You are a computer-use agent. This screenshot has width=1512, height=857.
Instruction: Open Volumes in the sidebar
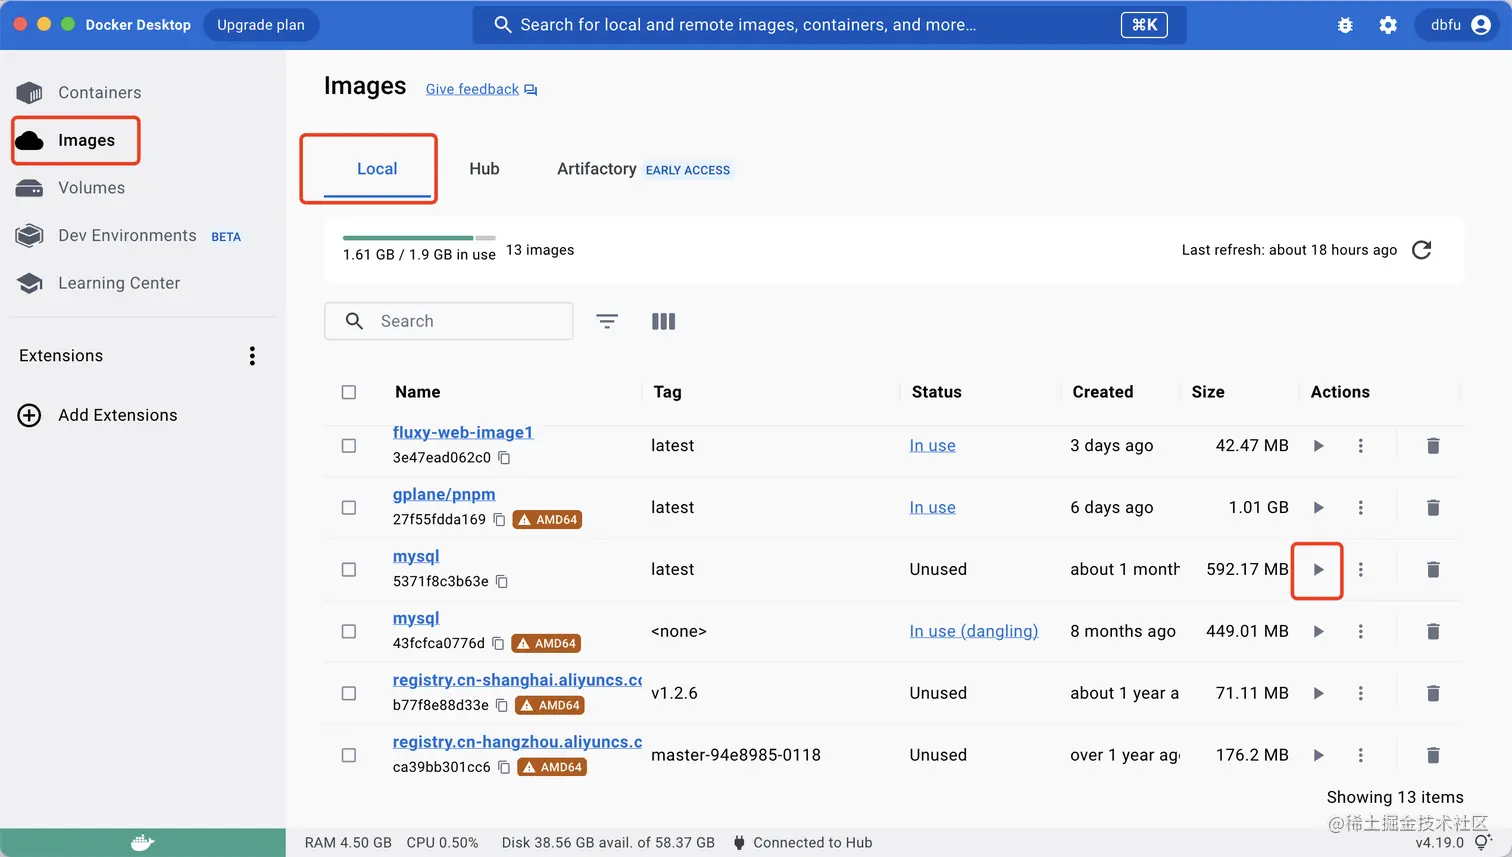point(91,188)
